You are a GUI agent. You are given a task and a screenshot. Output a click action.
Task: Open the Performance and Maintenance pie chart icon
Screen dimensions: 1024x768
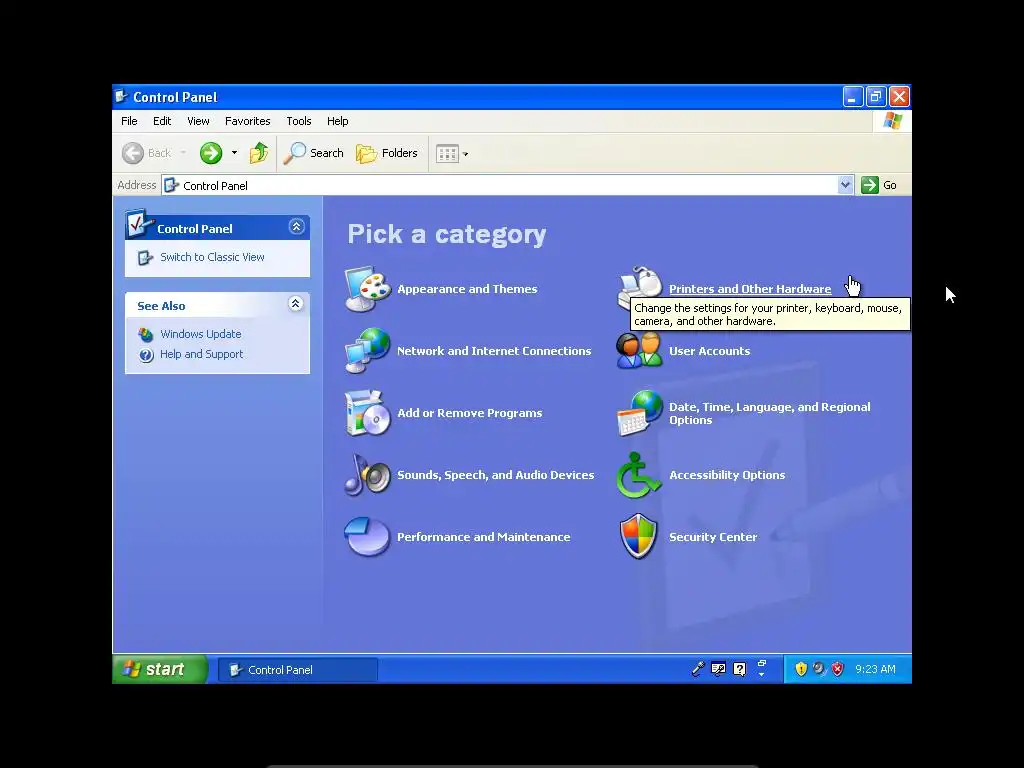[367, 537]
